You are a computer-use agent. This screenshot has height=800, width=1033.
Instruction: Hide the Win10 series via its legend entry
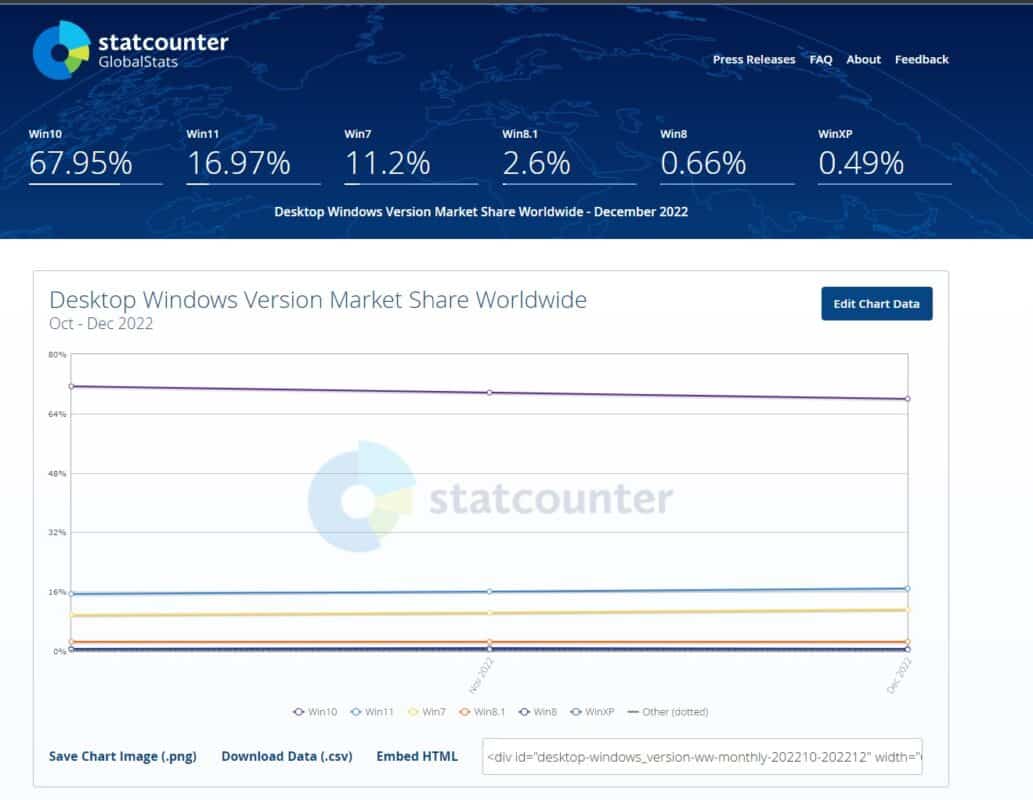[x=313, y=712]
